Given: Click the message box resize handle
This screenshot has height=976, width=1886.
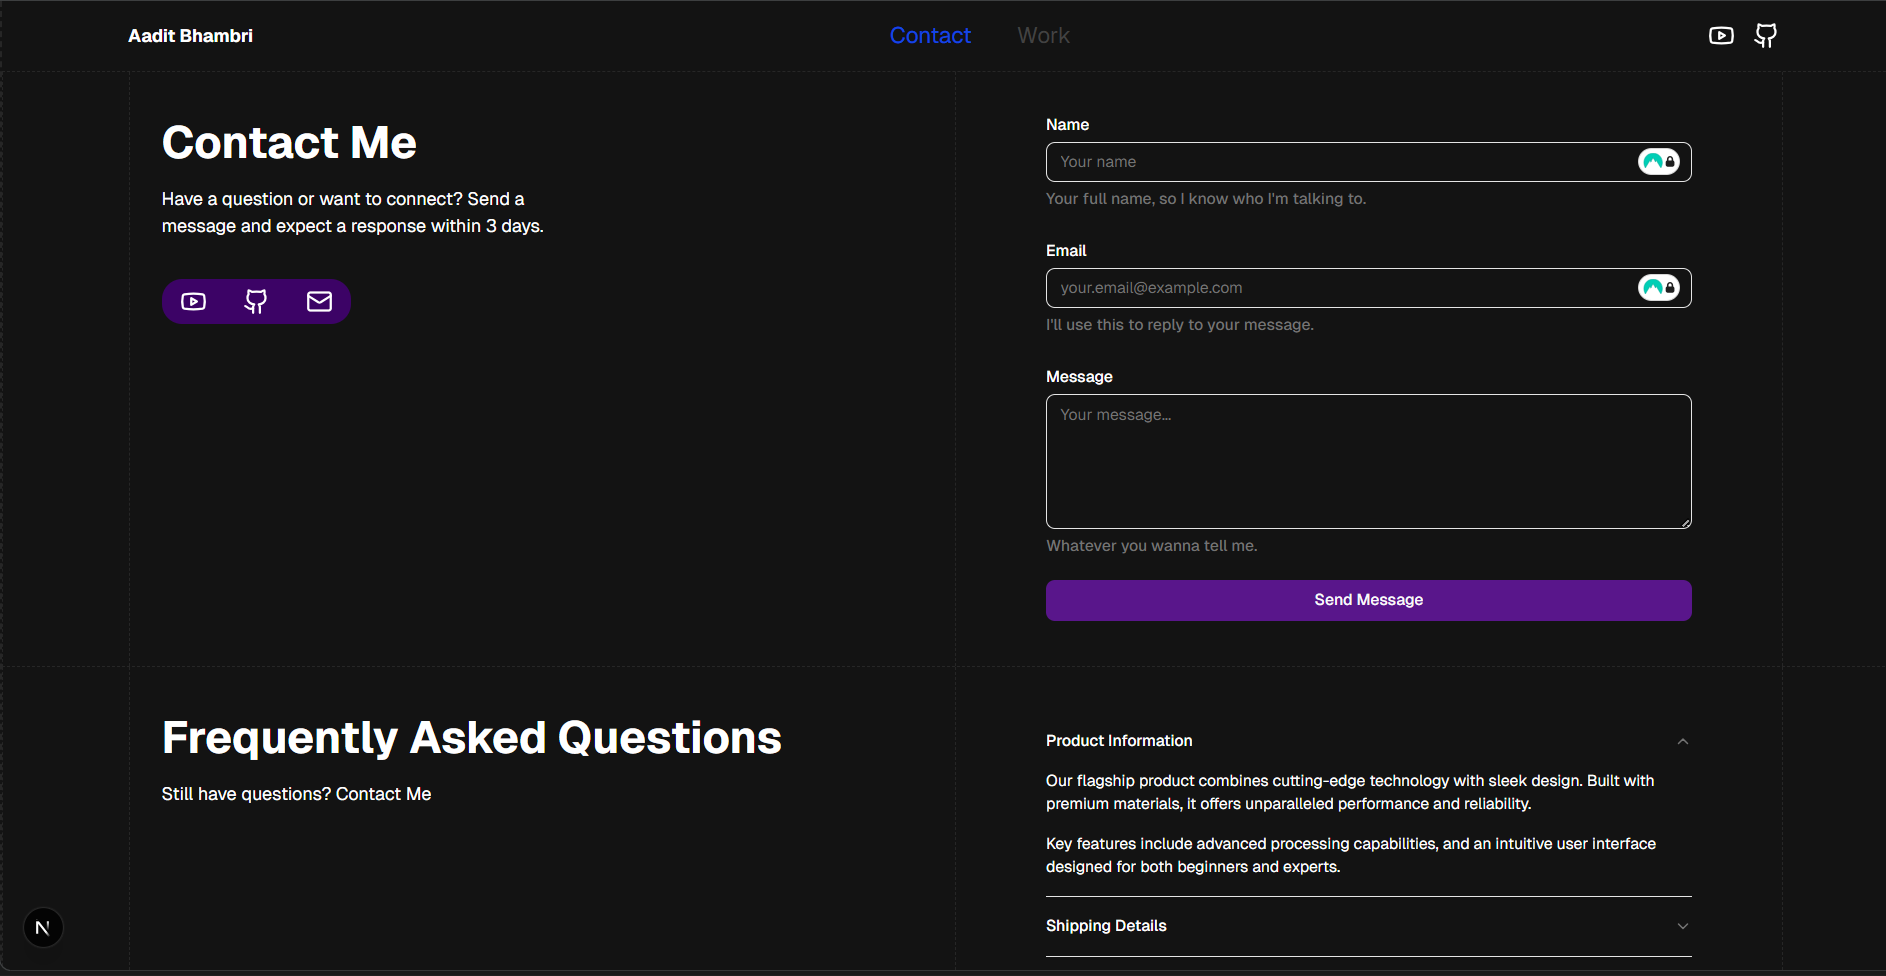Looking at the screenshot, I should pos(1686,523).
